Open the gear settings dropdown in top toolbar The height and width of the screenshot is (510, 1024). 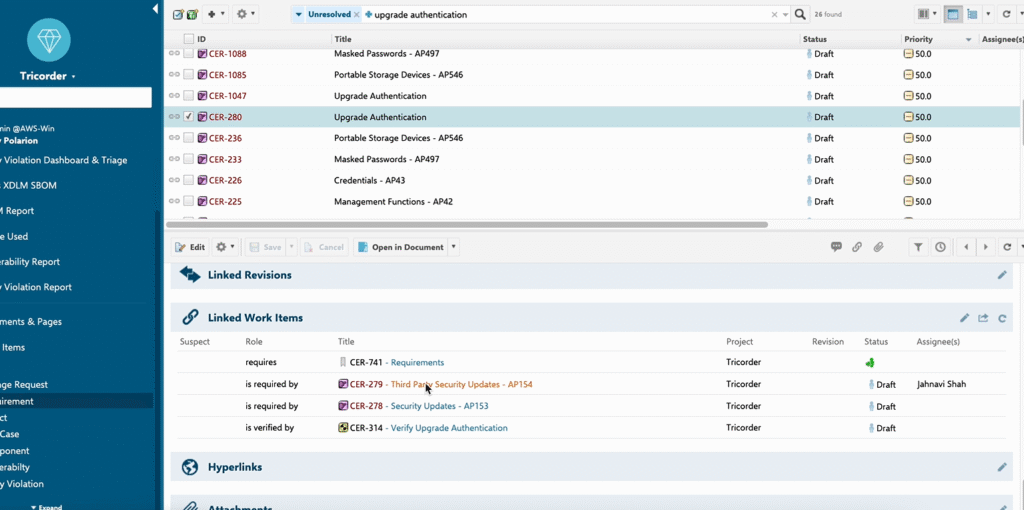245,15
